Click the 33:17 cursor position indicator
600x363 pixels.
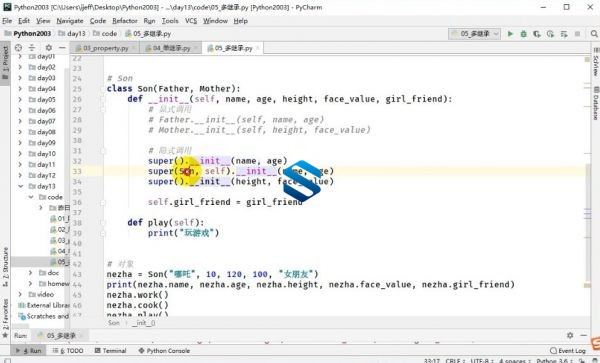click(x=431, y=360)
